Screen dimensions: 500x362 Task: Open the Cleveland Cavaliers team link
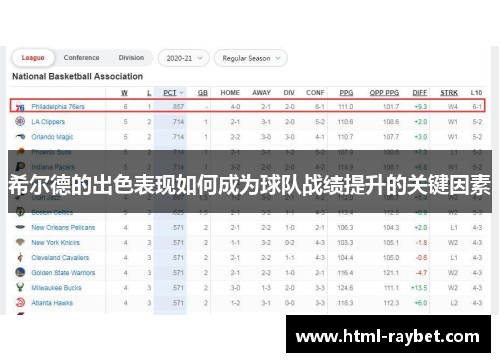pos(60,258)
